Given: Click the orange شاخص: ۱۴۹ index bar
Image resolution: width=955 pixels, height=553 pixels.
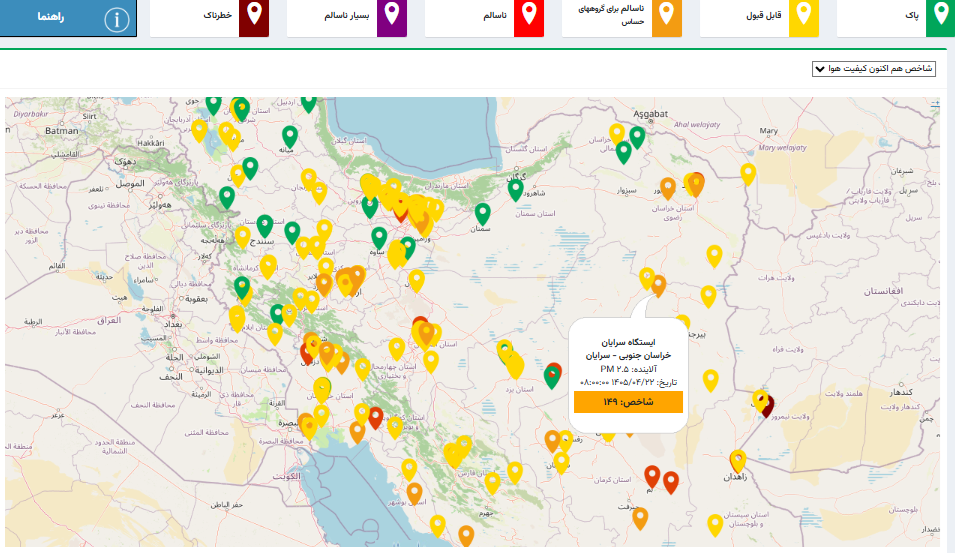Looking at the screenshot, I should pos(628,402).
